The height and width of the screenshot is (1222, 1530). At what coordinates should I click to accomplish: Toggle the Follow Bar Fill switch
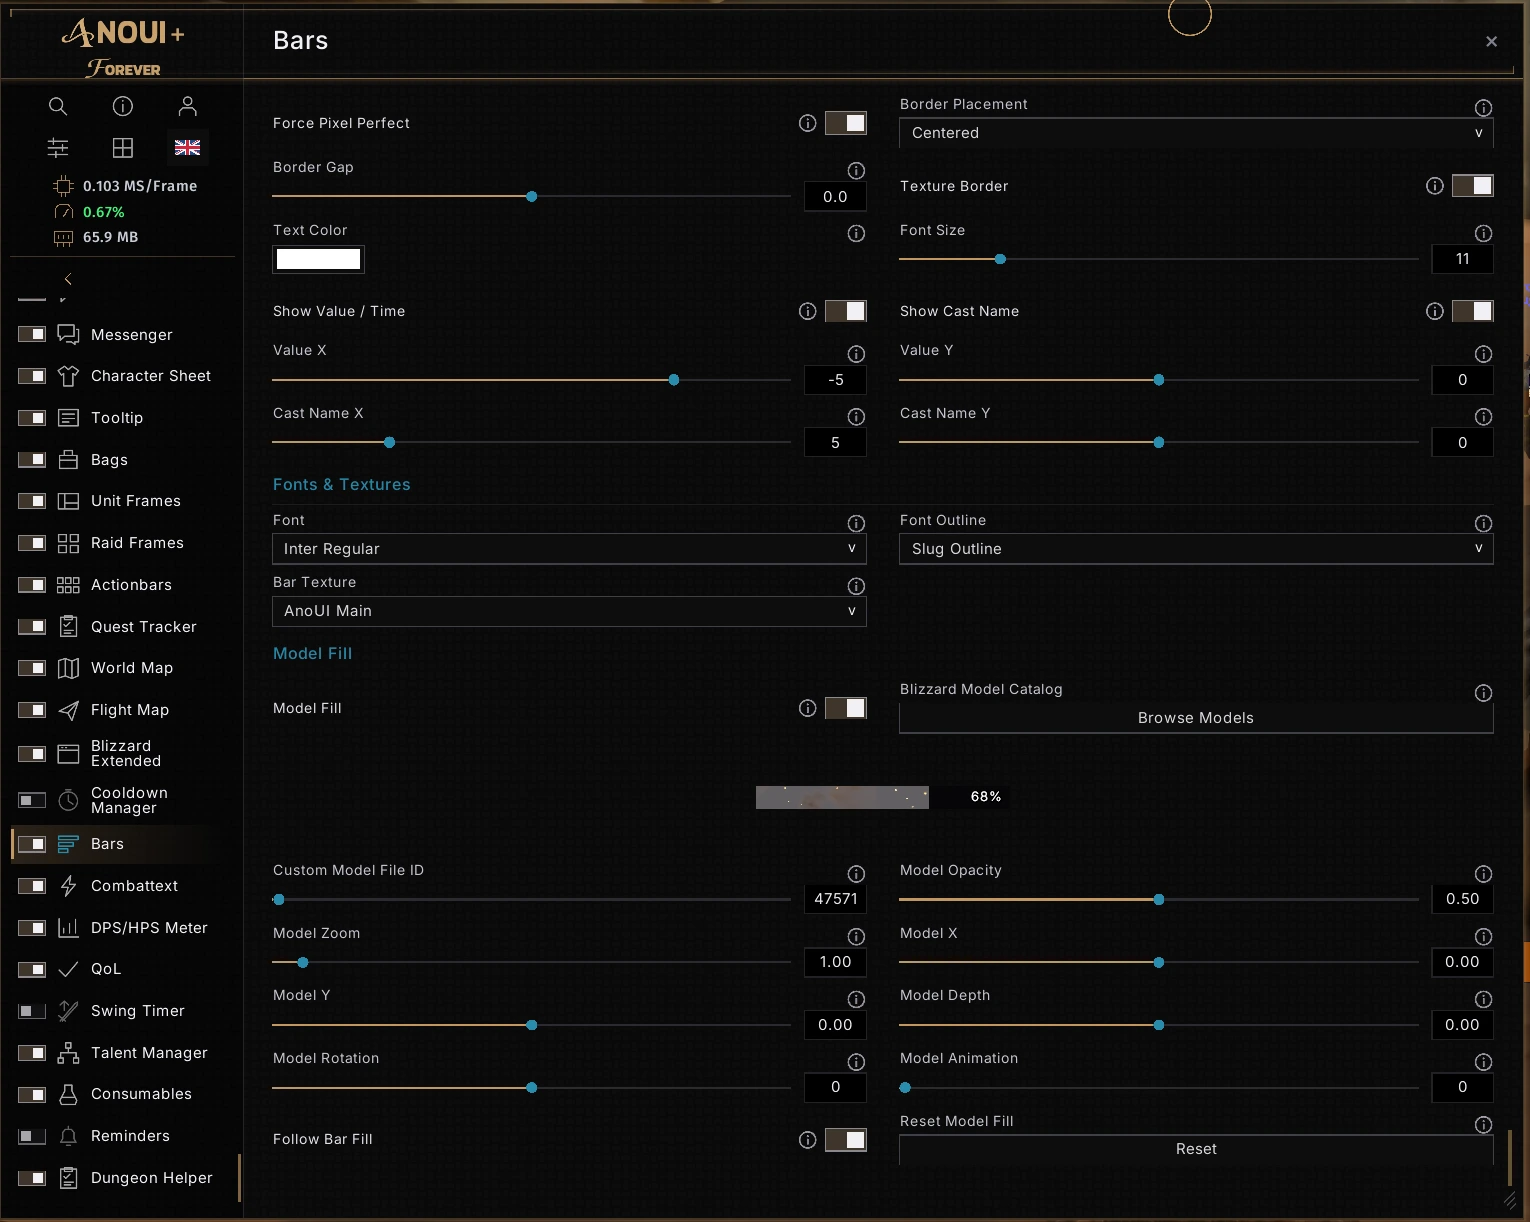[846, 1140]
